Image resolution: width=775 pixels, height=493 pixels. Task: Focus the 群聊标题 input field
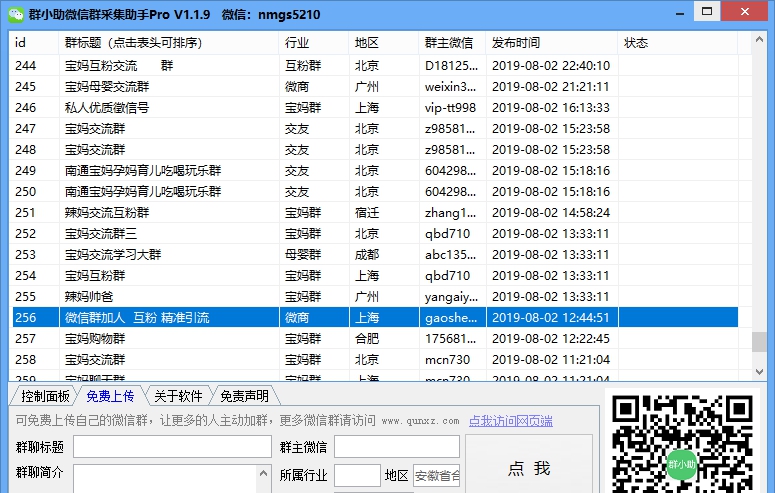pos(172,447)
